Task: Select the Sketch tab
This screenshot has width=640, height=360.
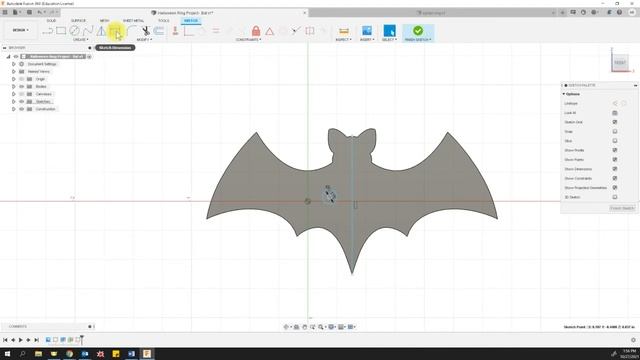Action: [x=191, y=20]
